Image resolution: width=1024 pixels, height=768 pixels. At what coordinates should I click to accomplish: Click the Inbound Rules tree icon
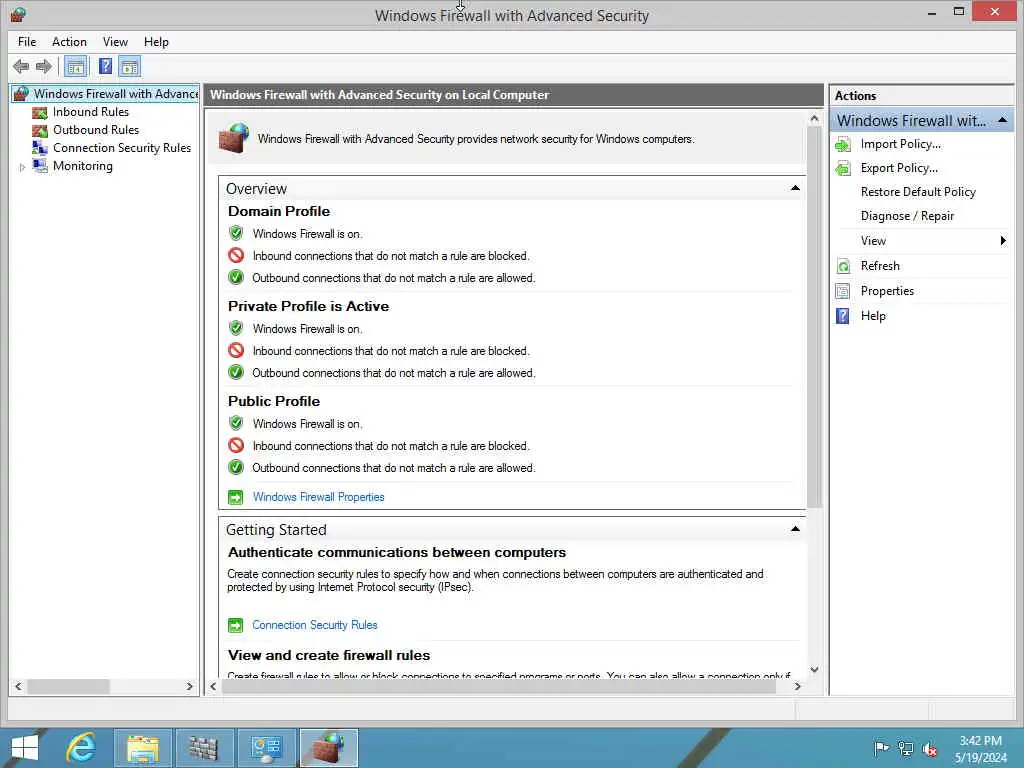[x=40, y=112]
